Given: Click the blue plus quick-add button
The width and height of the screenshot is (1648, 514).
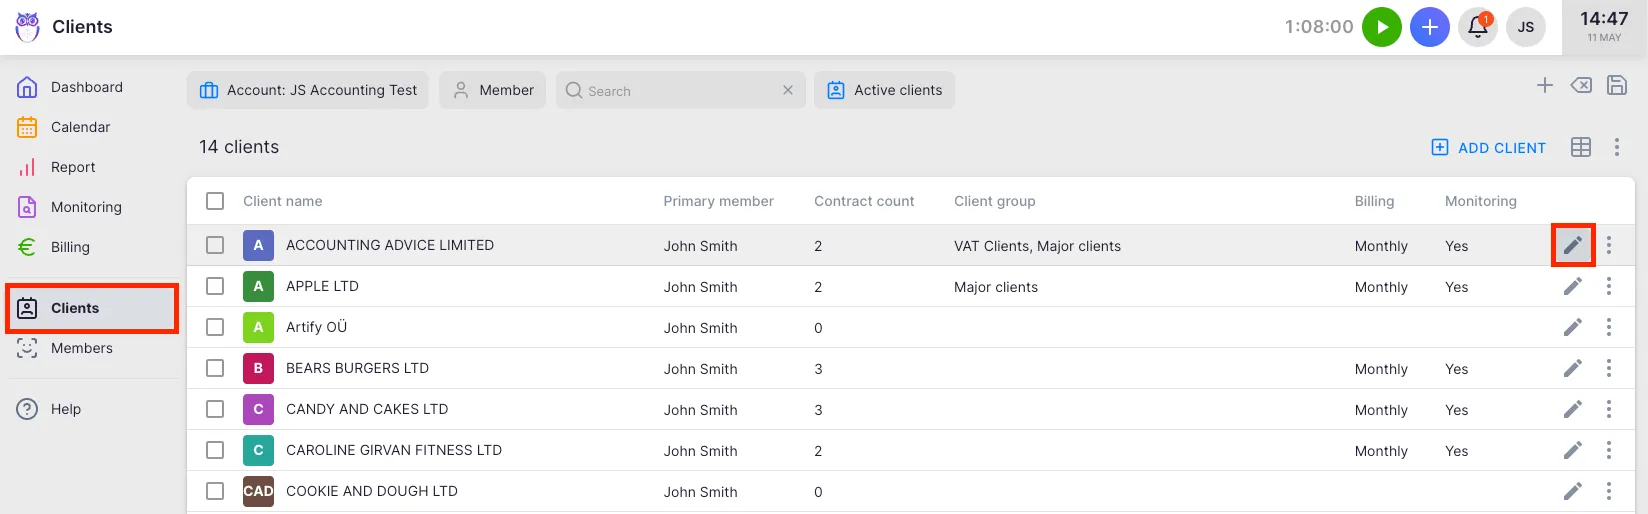Looking at the screenshot, I should tap(1429, 27).
